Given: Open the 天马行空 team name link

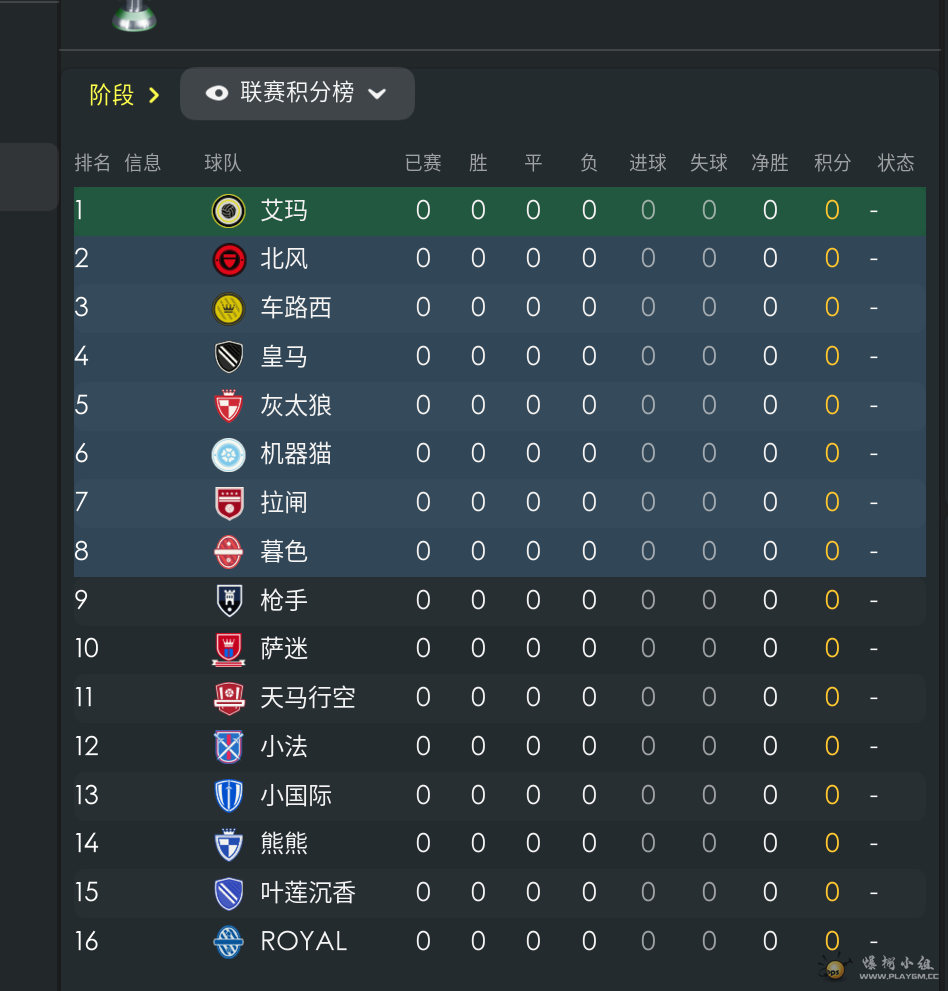Looking at the screenshot, I should pyautogui.click(x=308, y=697).
